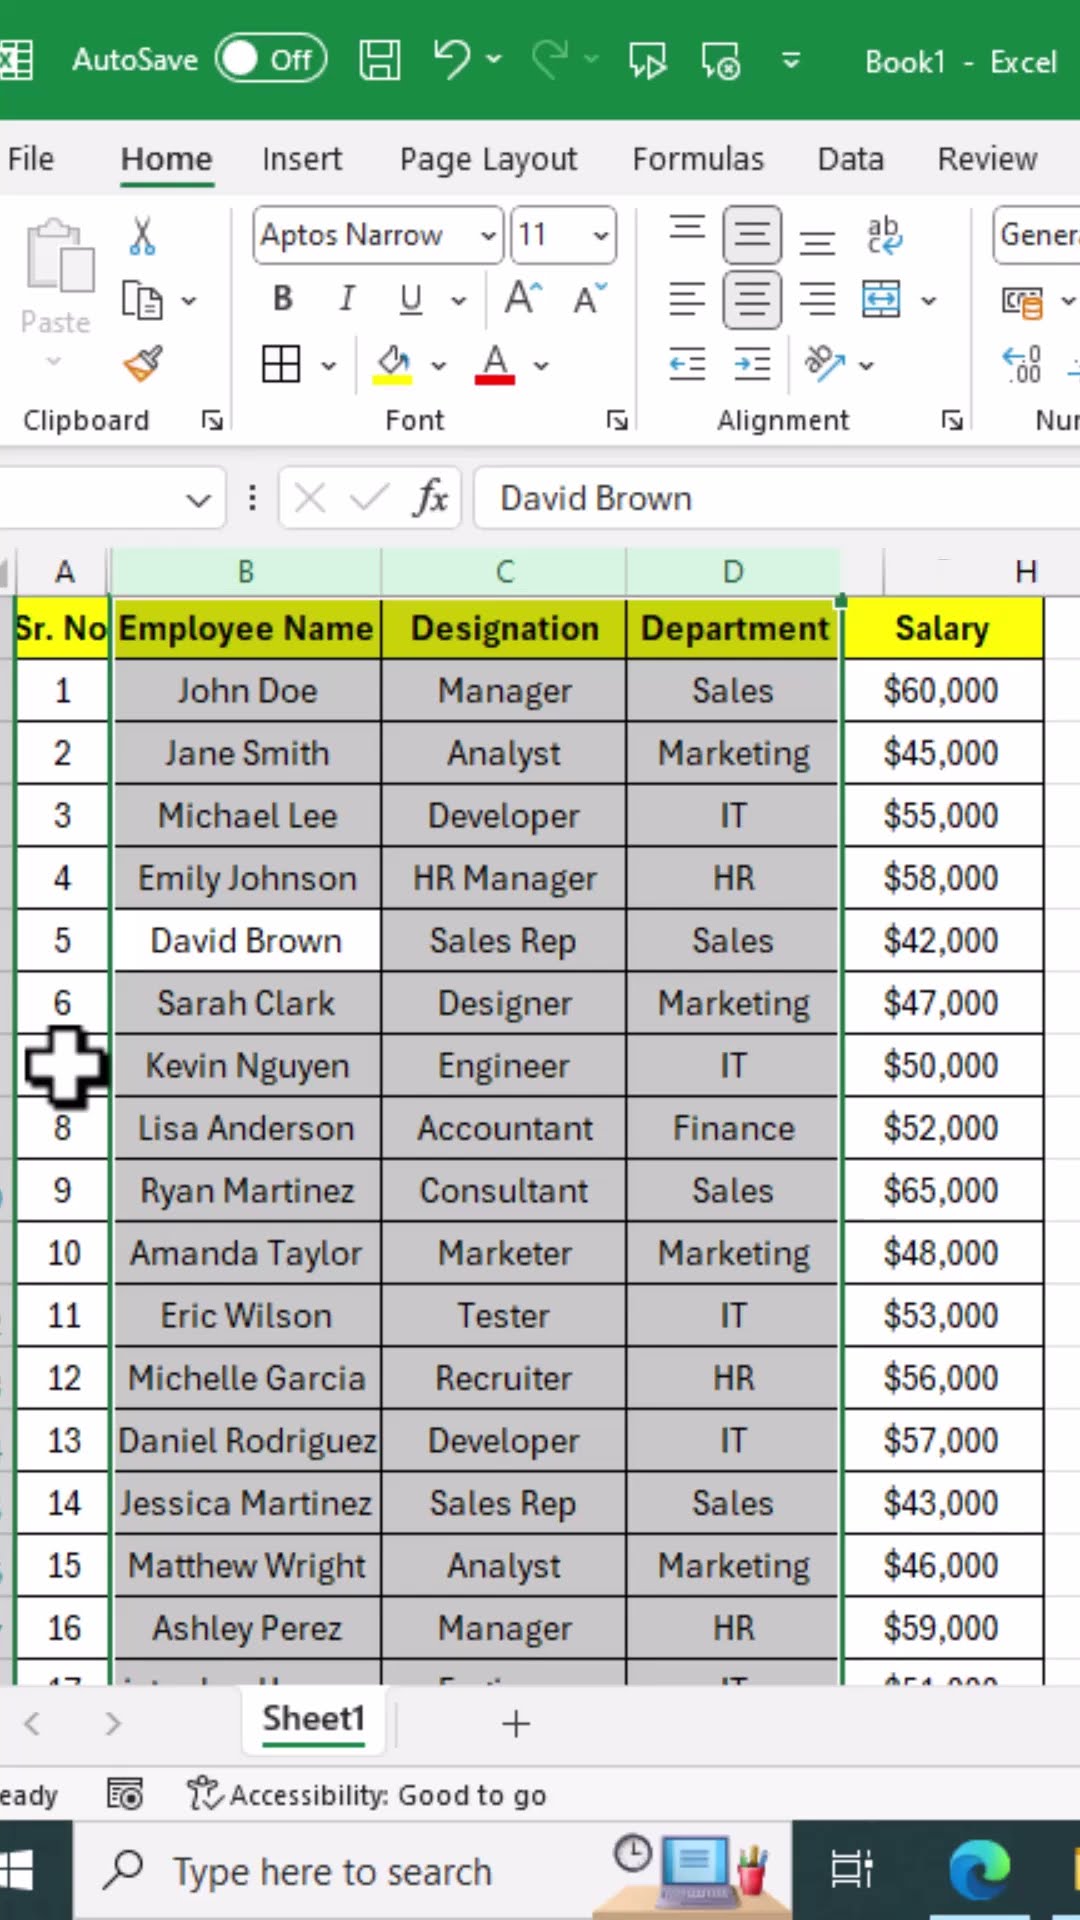Click Align Left icon
This screenshot has width=1080, height=1920.
[x=687, y=300]
